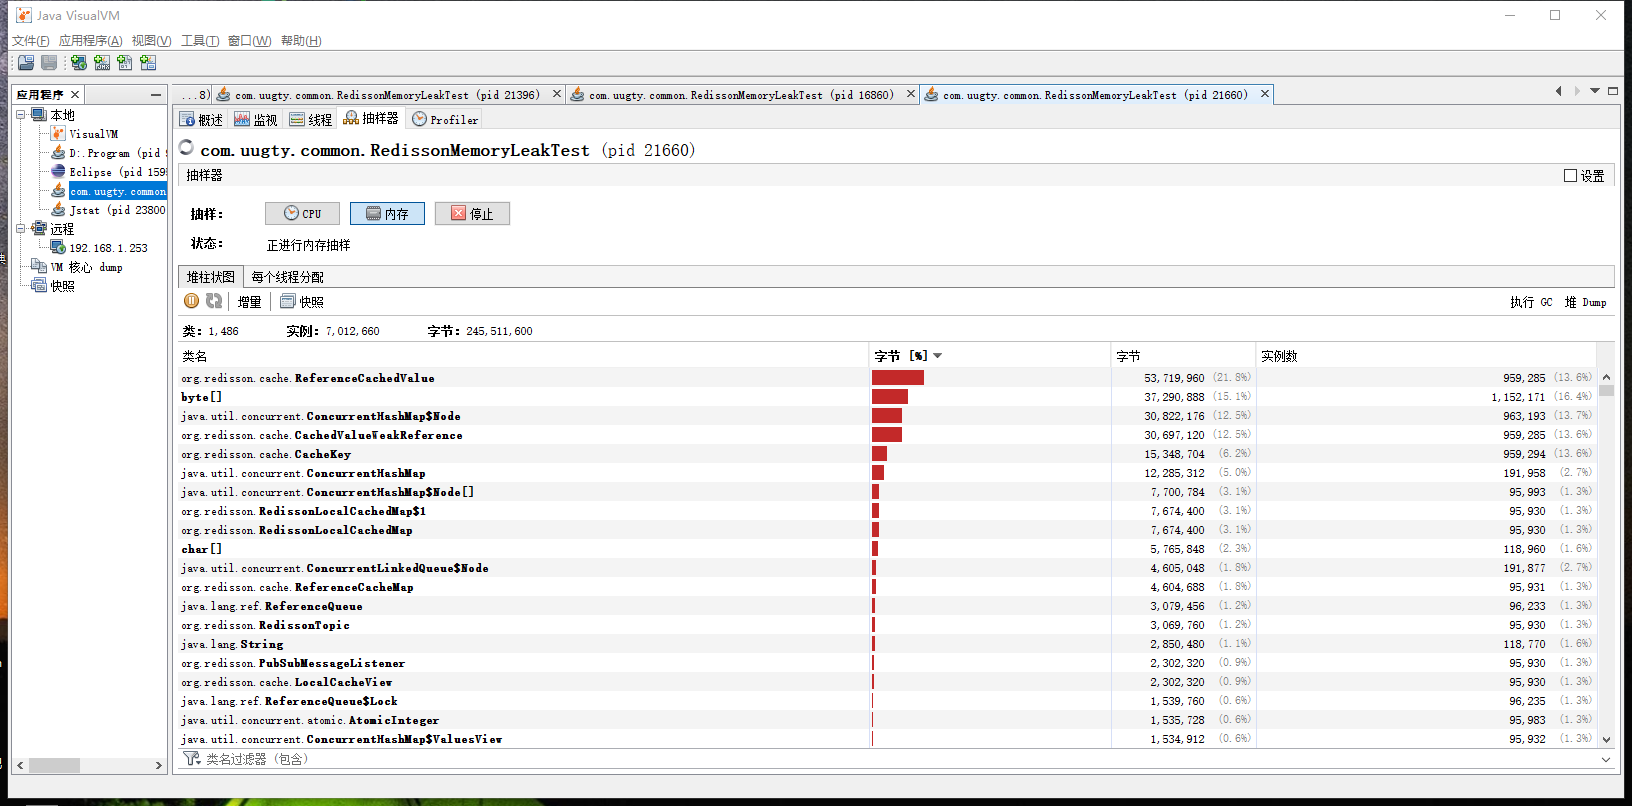Click the Add Application Snapshot toolbar icon

(x=148, y=63)
